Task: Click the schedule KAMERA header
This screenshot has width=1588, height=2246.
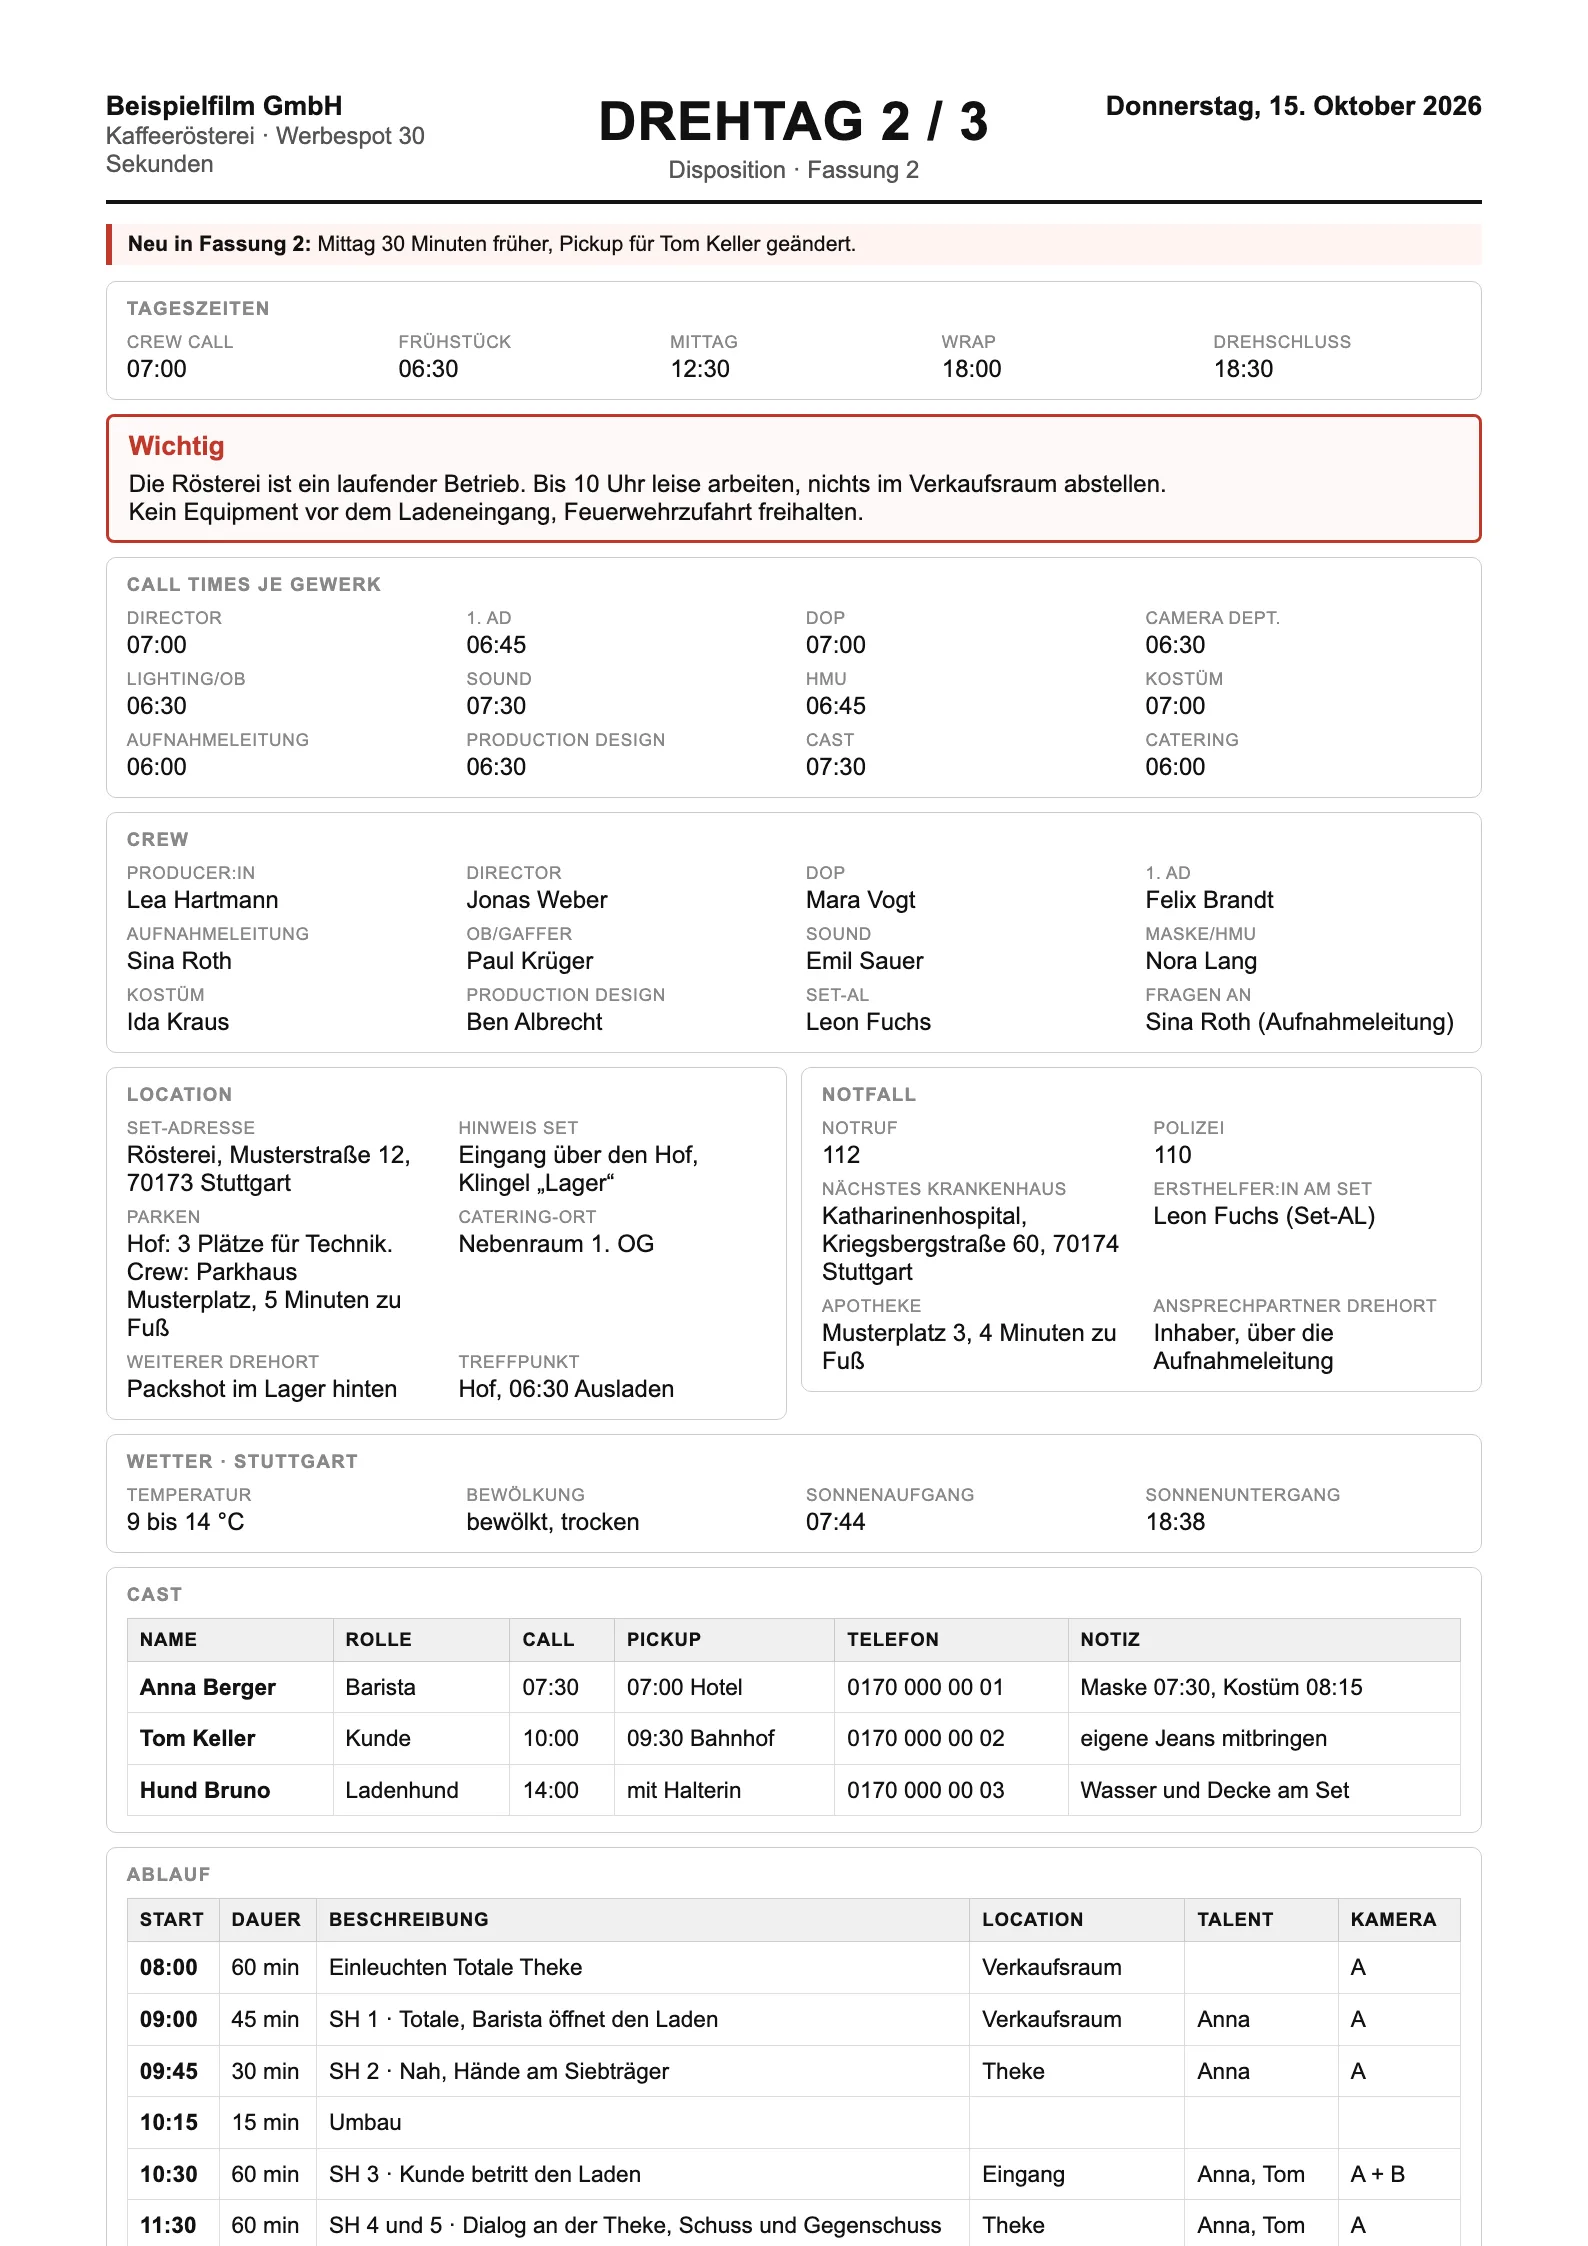Action: coord(1393,1920)
